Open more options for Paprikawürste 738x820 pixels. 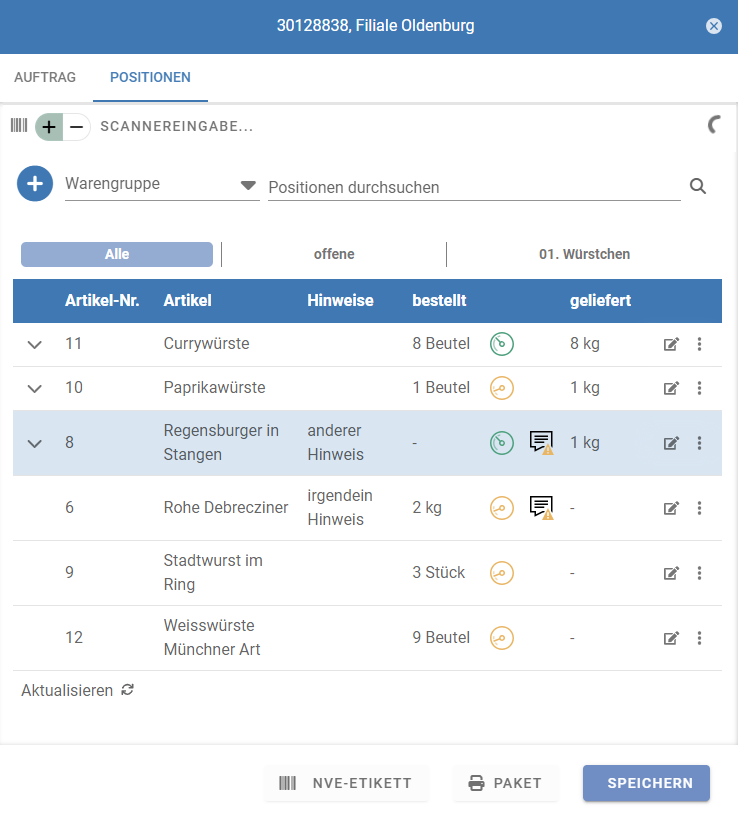[699, 388]
